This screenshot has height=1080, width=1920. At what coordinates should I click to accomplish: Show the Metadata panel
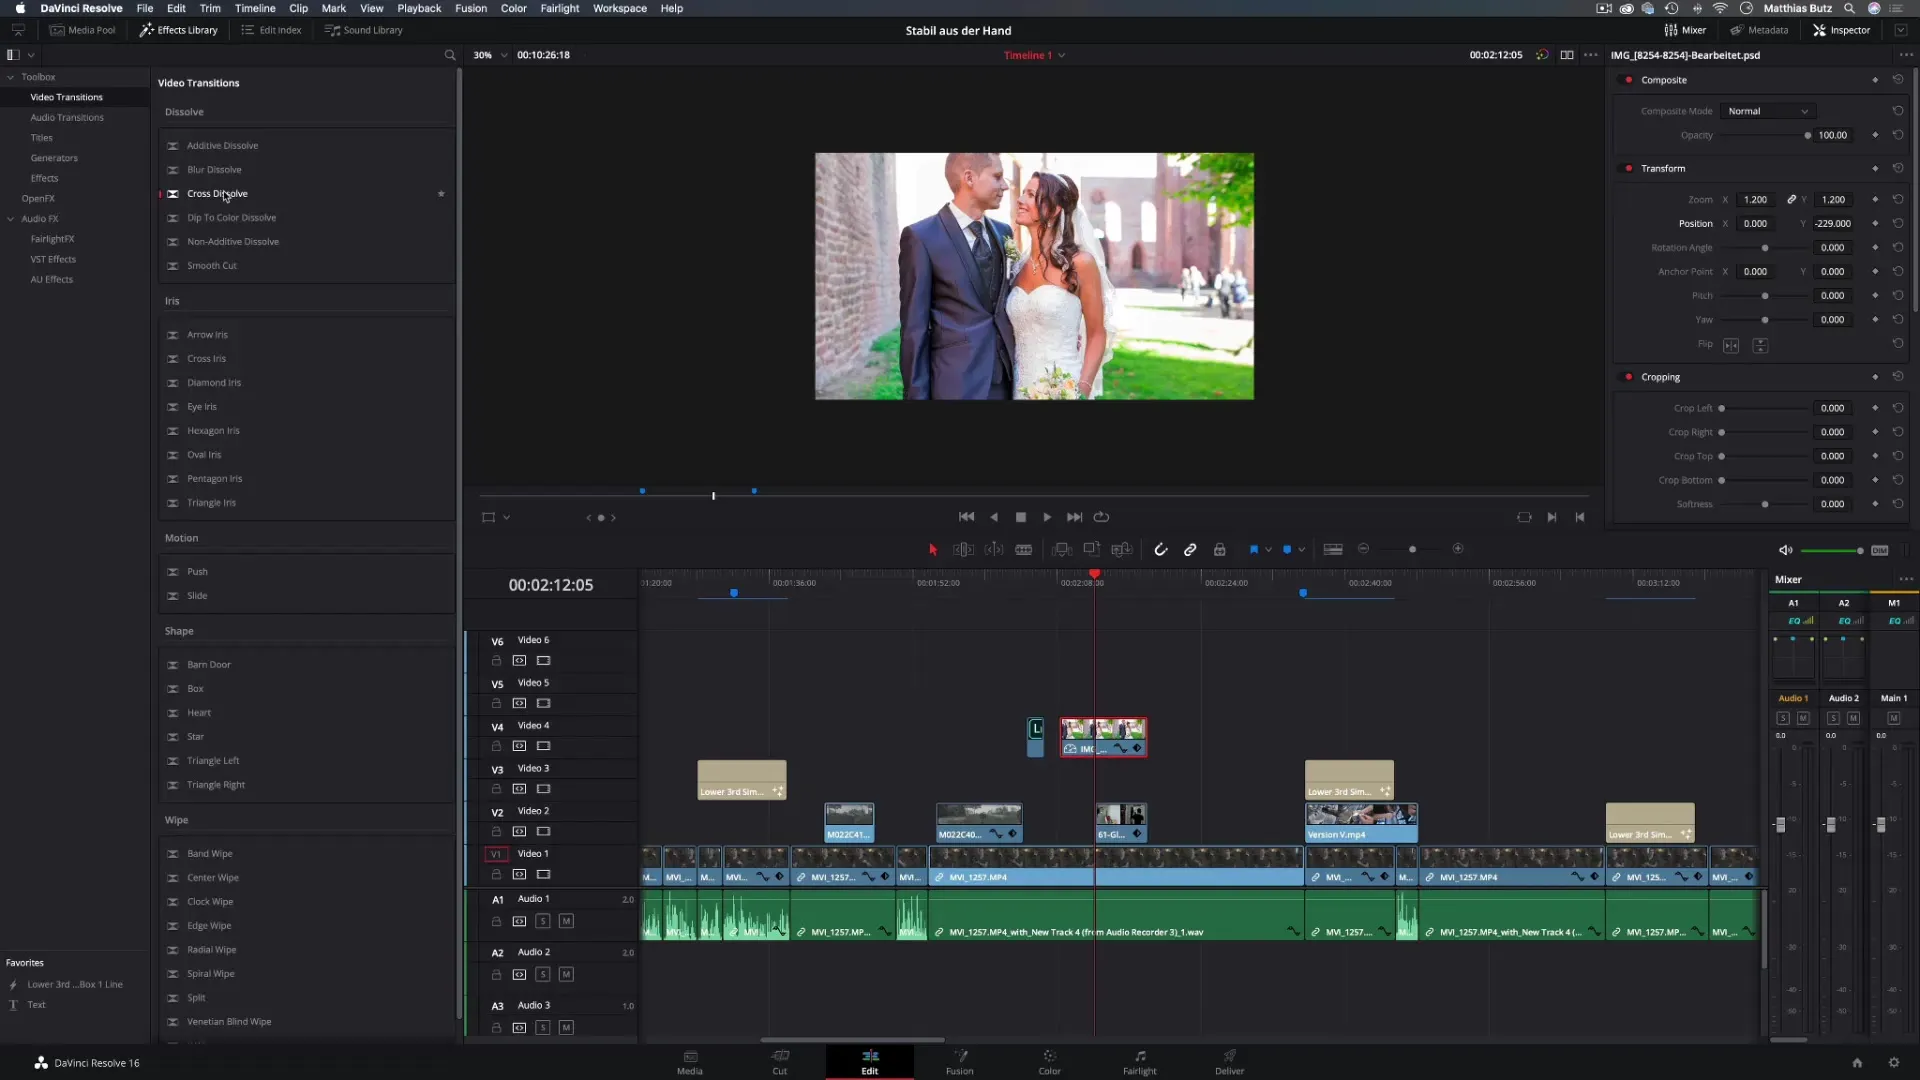tap(1759, 30)
